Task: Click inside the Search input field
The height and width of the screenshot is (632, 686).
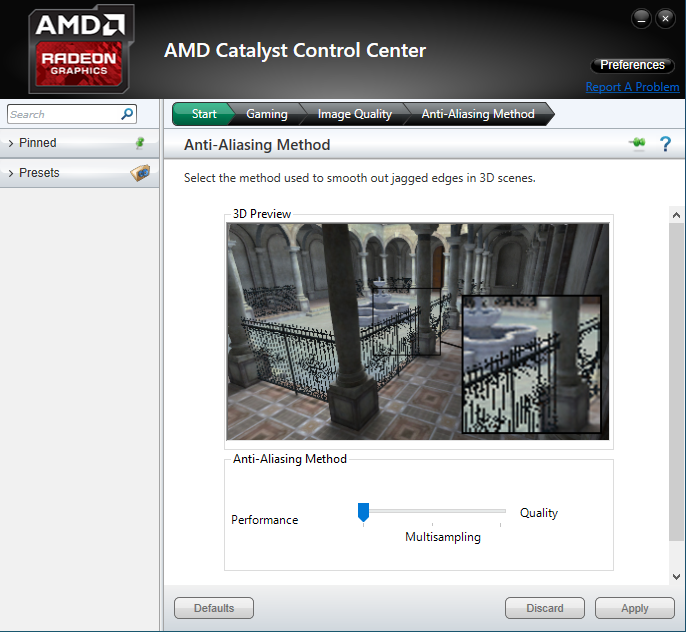Action: click(64, 114)
